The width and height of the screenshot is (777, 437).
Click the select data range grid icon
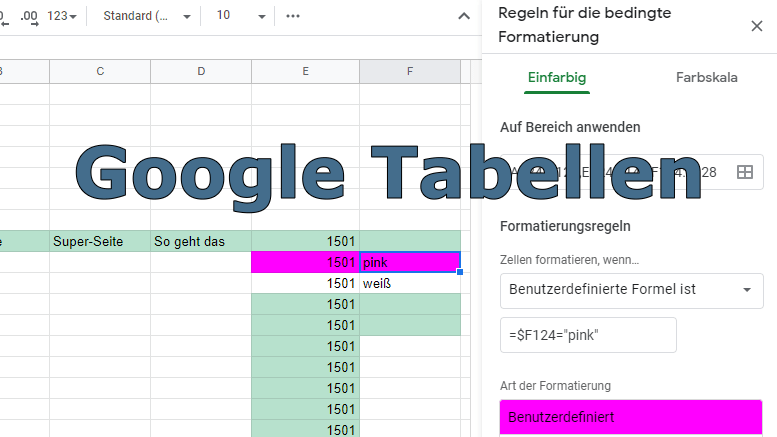click(x=745, y=172)
